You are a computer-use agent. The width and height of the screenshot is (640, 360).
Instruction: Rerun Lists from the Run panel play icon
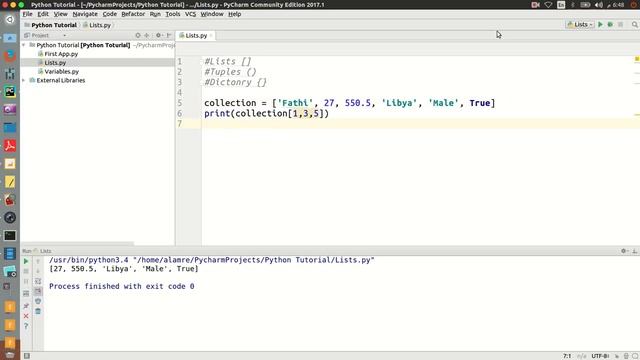[26, 261]
